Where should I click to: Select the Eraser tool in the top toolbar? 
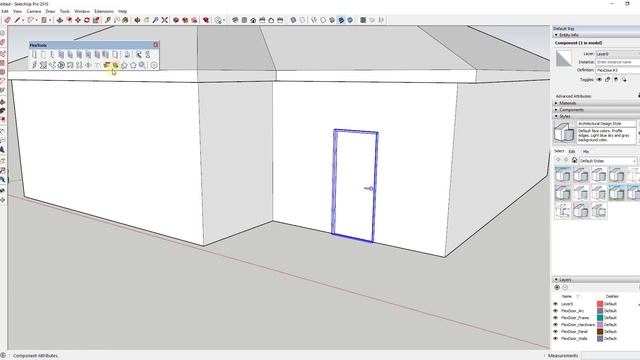pyautogui.click(x=7, y=20)
